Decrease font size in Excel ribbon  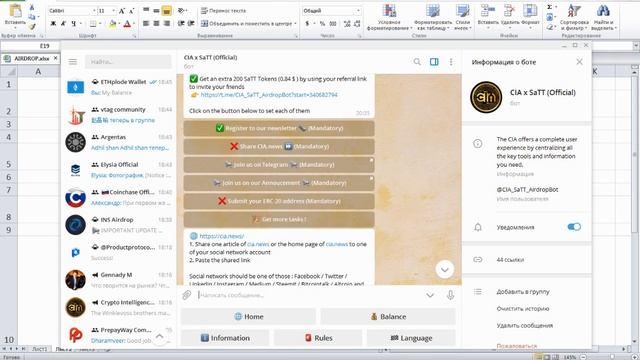point(131,11)
